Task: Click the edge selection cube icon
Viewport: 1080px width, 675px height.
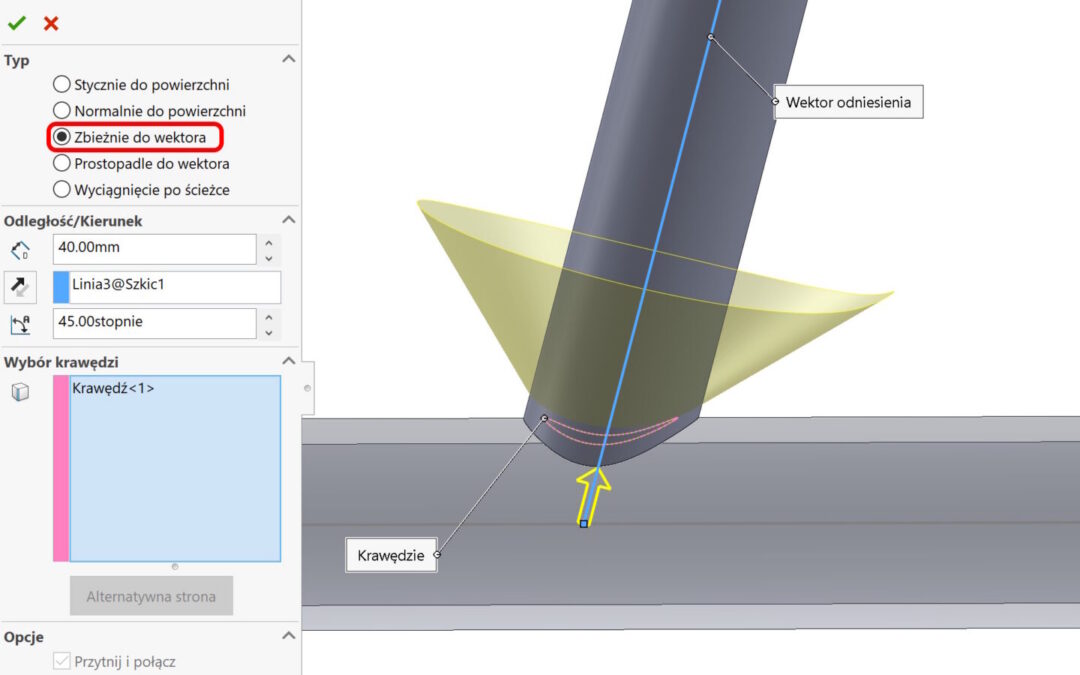Action: click(19, 393)
